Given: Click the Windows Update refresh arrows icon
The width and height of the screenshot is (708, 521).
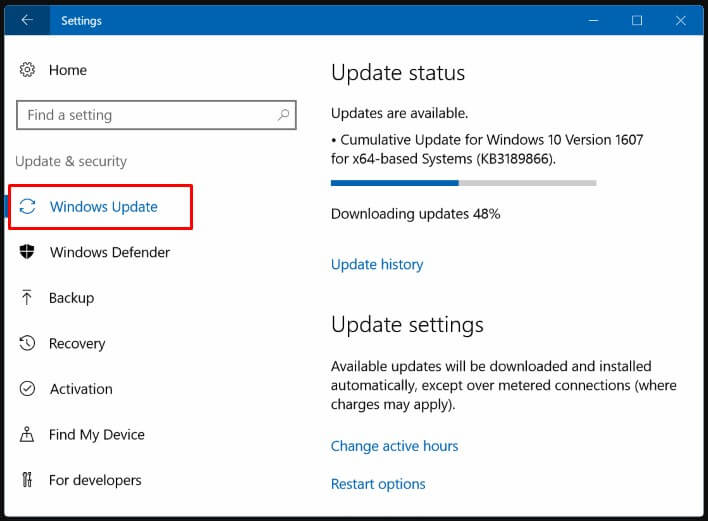Looking at the screenshot, I should pos(28,206).
